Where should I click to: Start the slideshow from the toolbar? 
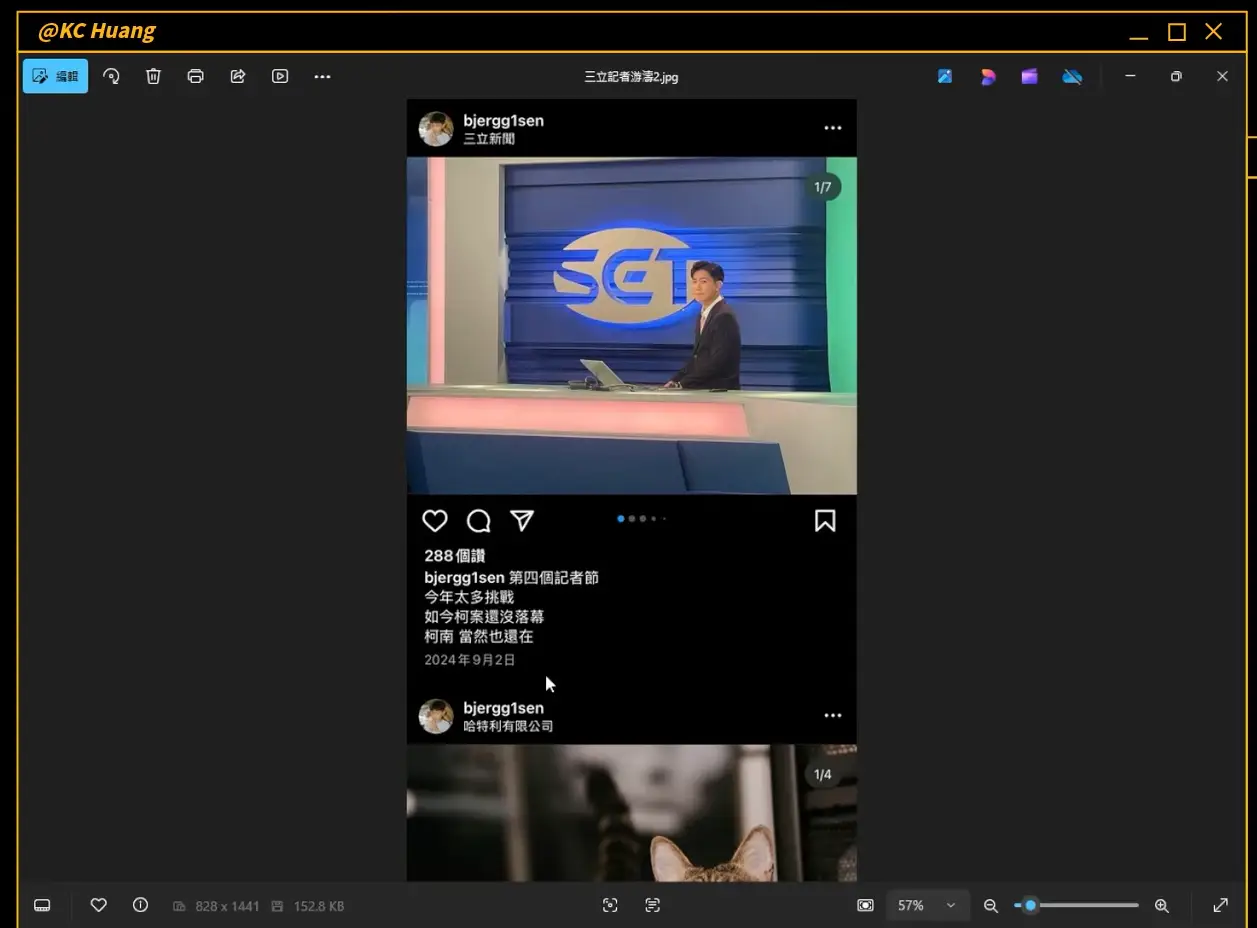pyautogui.click(x=280, y=76)
